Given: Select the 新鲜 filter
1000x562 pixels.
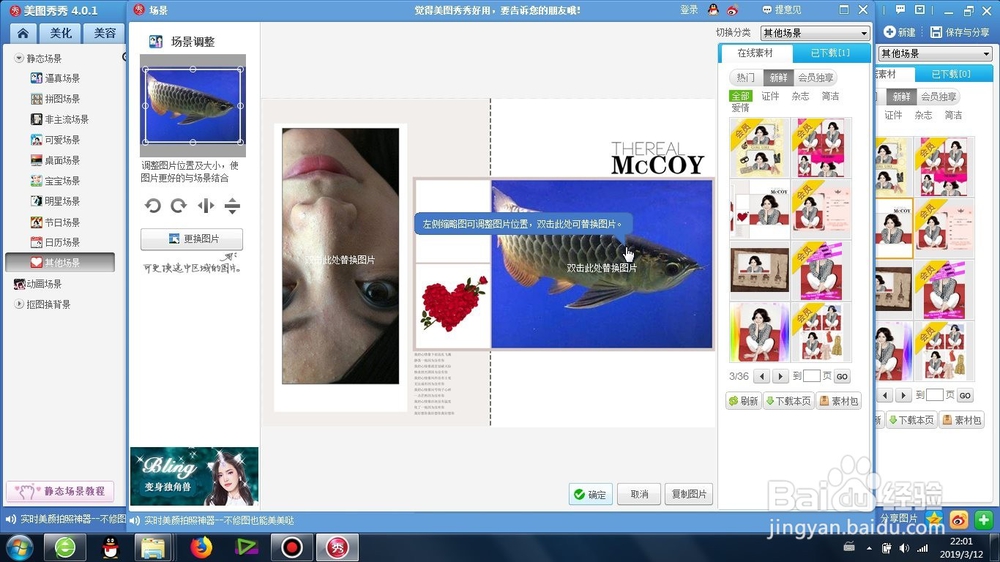Looking at the screenshot, I should (x=778, y=77).
